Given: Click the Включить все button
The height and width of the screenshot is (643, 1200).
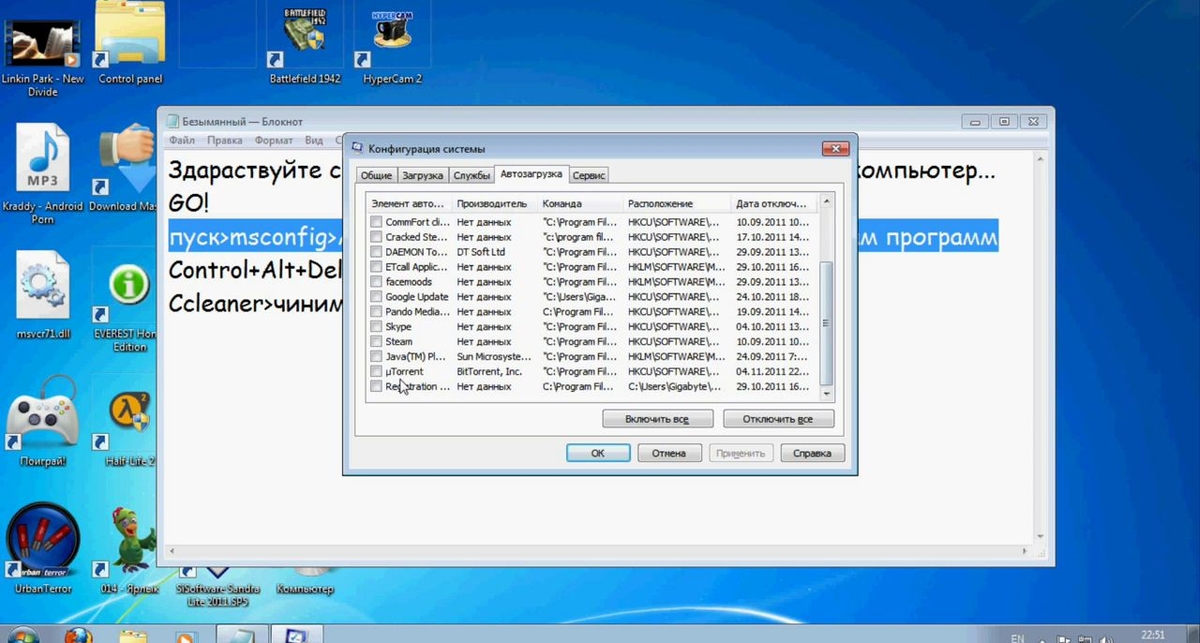Looking at the screenshot, I should (x=657, y=419).
